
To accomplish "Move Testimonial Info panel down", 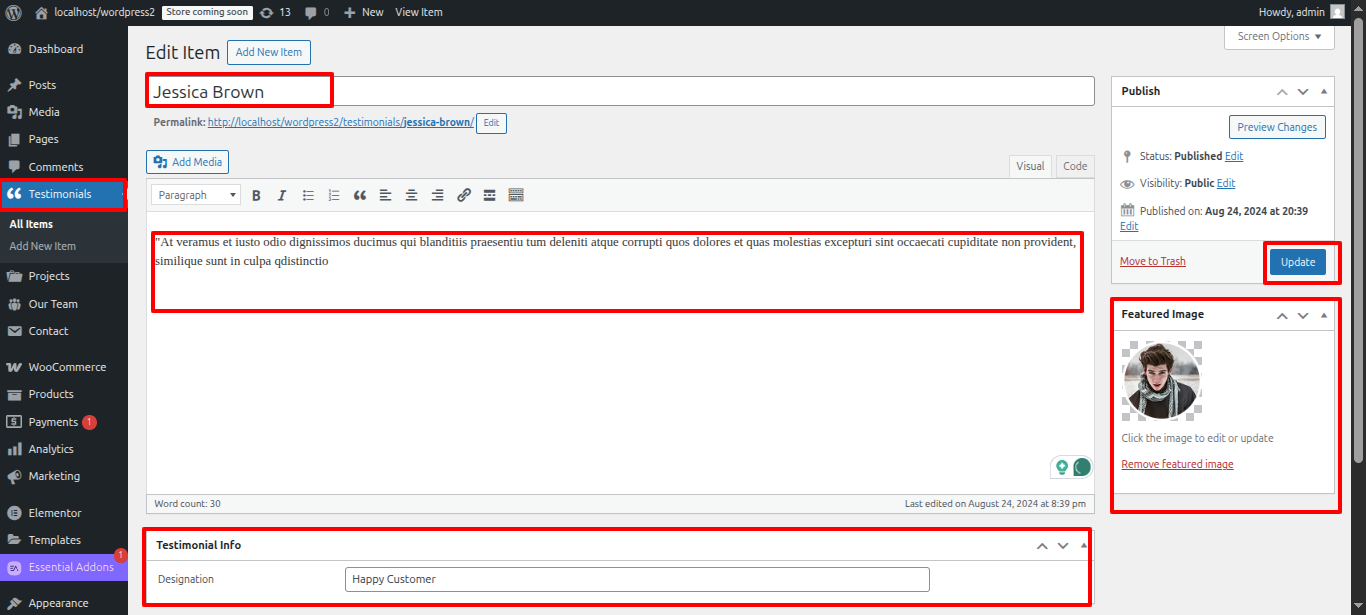I will point(1063,546).
